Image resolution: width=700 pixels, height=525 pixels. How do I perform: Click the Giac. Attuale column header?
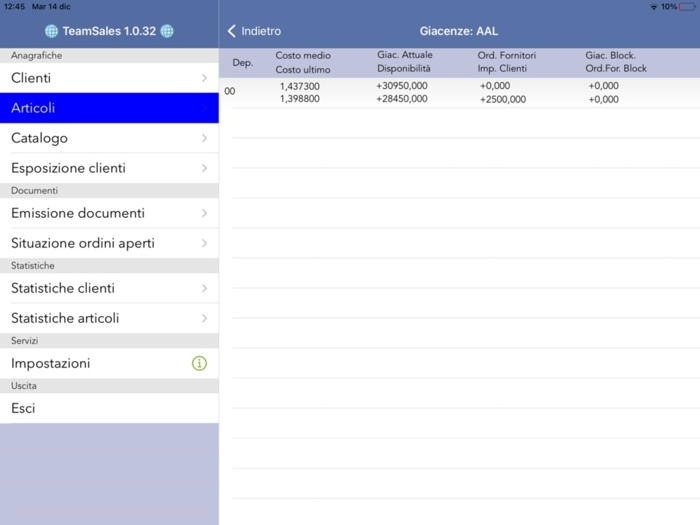tap(405, 54)
